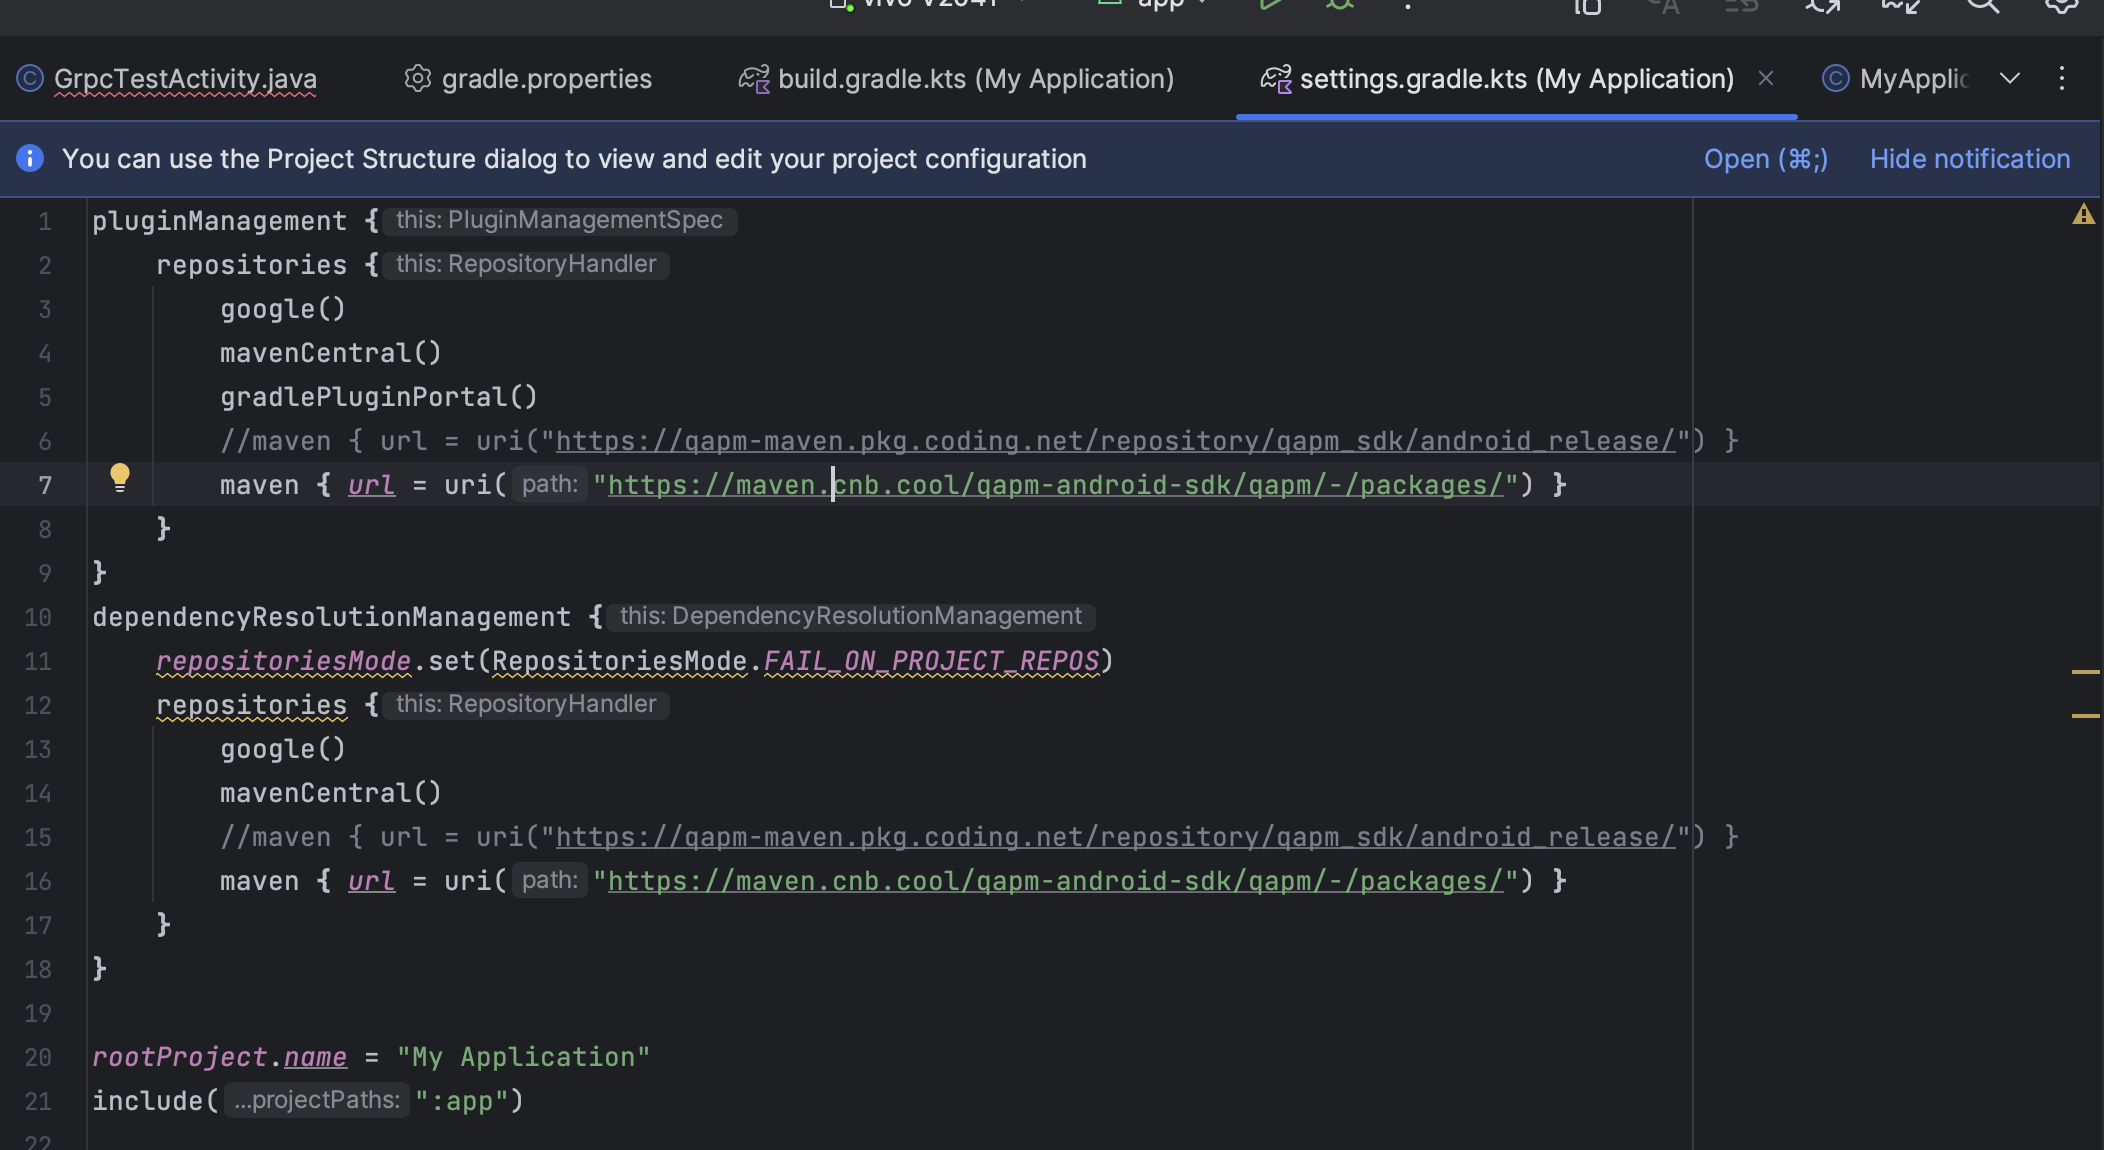Switch to GrpcTestActivity.java tab
Viewport: 2104px width, 1150px height.
click(x=184, y=78)
